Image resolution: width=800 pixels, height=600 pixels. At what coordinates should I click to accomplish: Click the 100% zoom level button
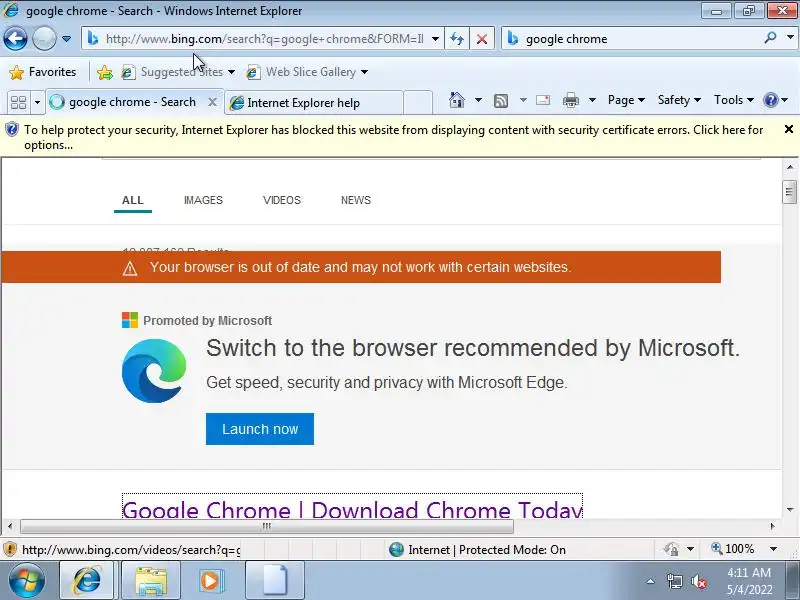(733, 549)
